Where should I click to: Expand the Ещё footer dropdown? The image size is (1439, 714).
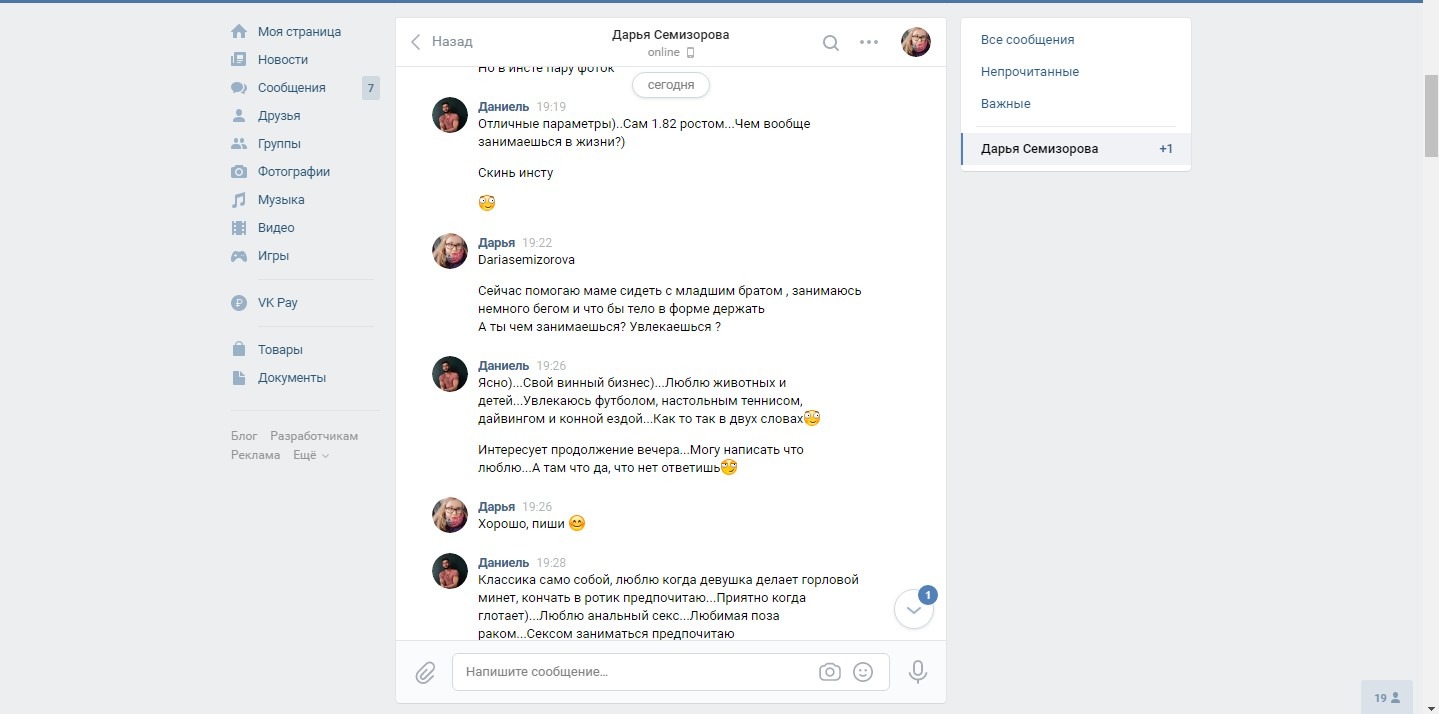[x=310, y=455]
